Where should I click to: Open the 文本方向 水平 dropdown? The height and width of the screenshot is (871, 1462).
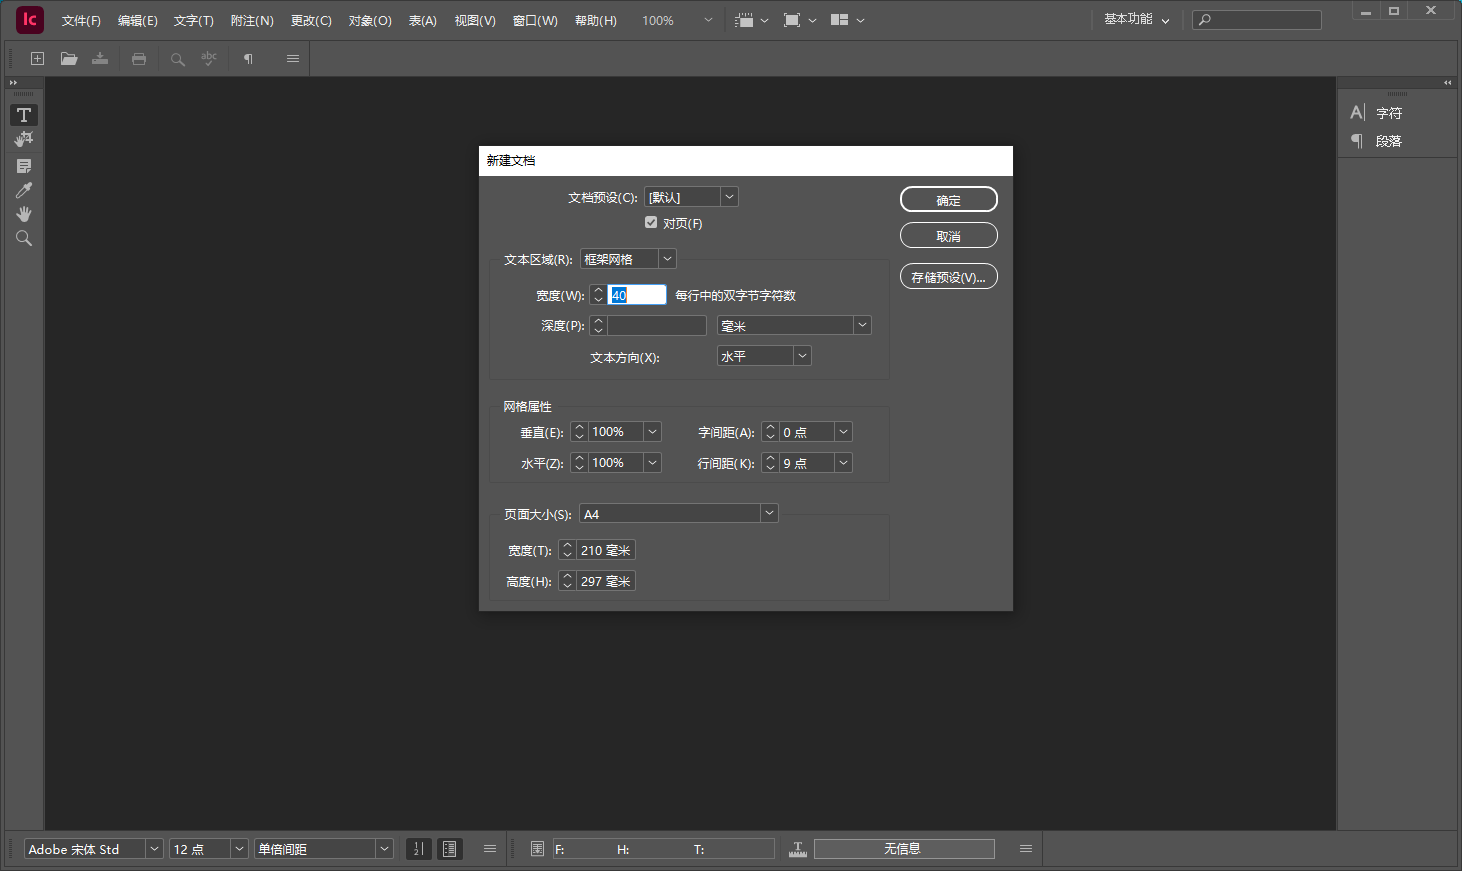coord(764,356)
